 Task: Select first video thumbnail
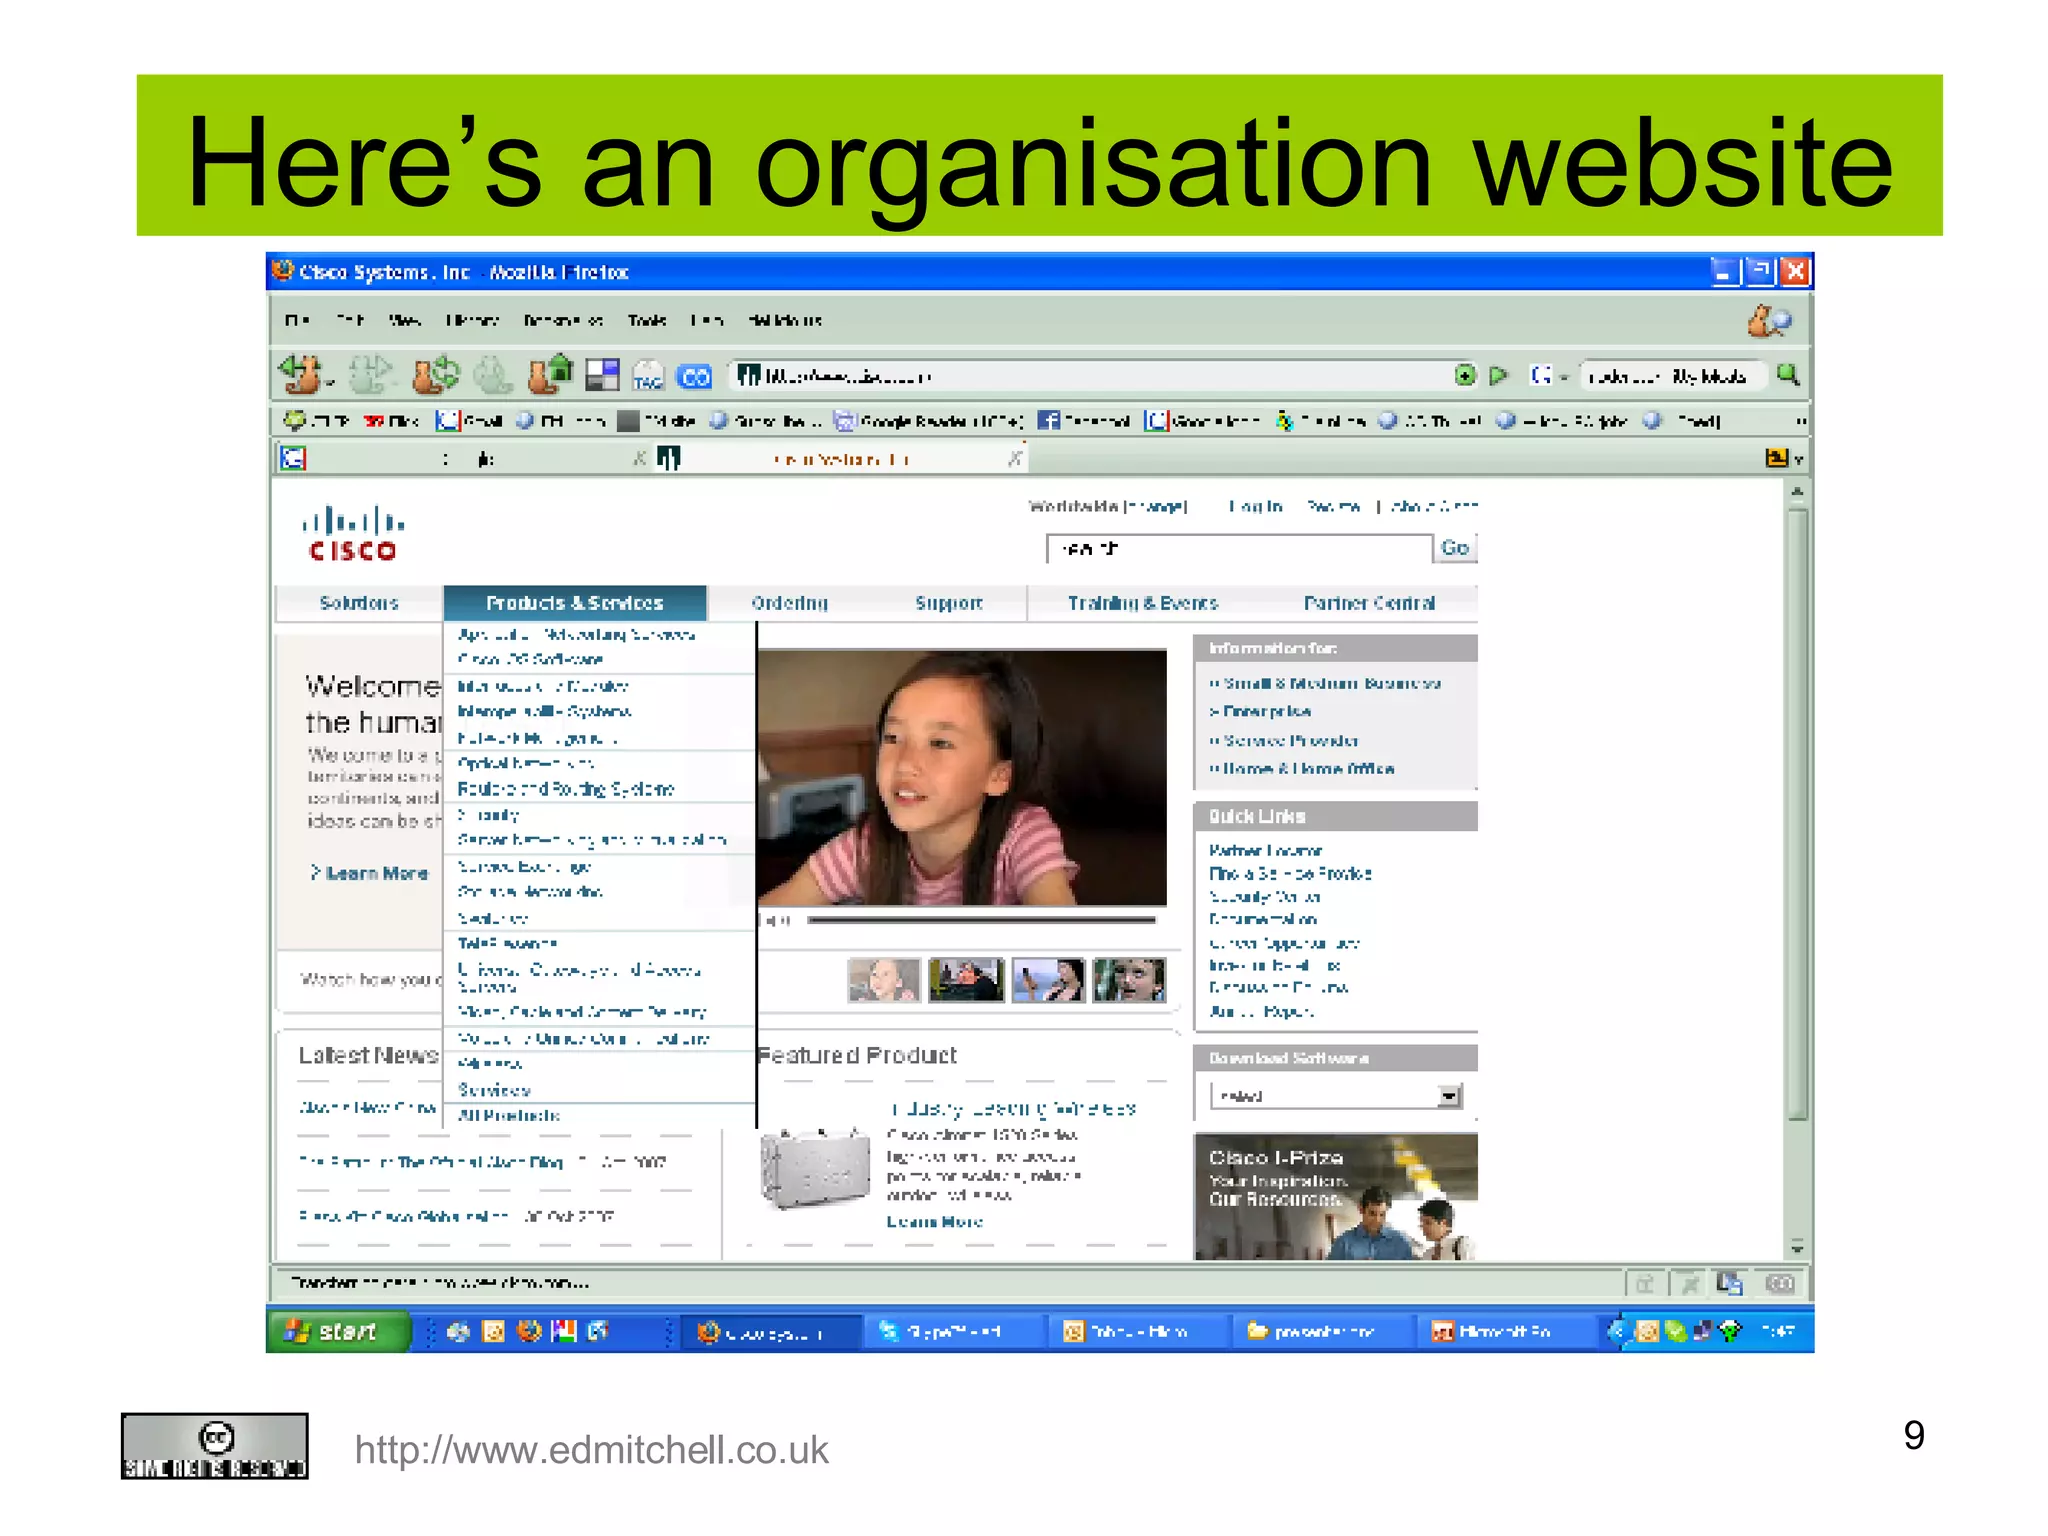tap(883, 980)
